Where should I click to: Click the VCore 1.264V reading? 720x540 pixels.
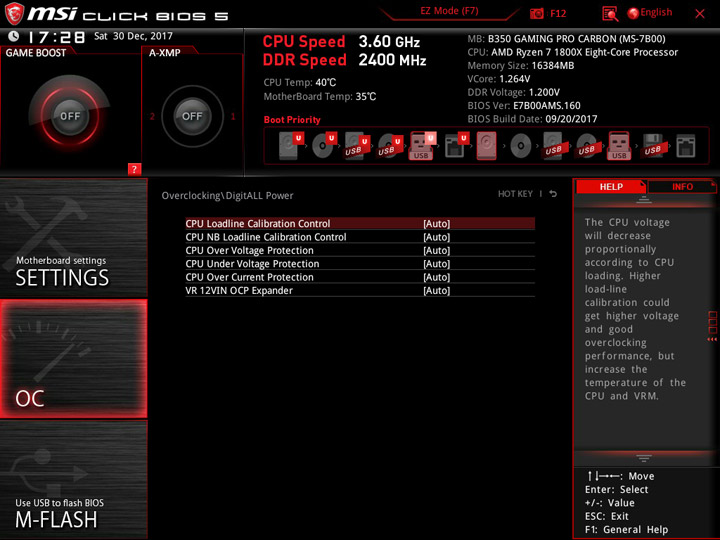[499, 79]
